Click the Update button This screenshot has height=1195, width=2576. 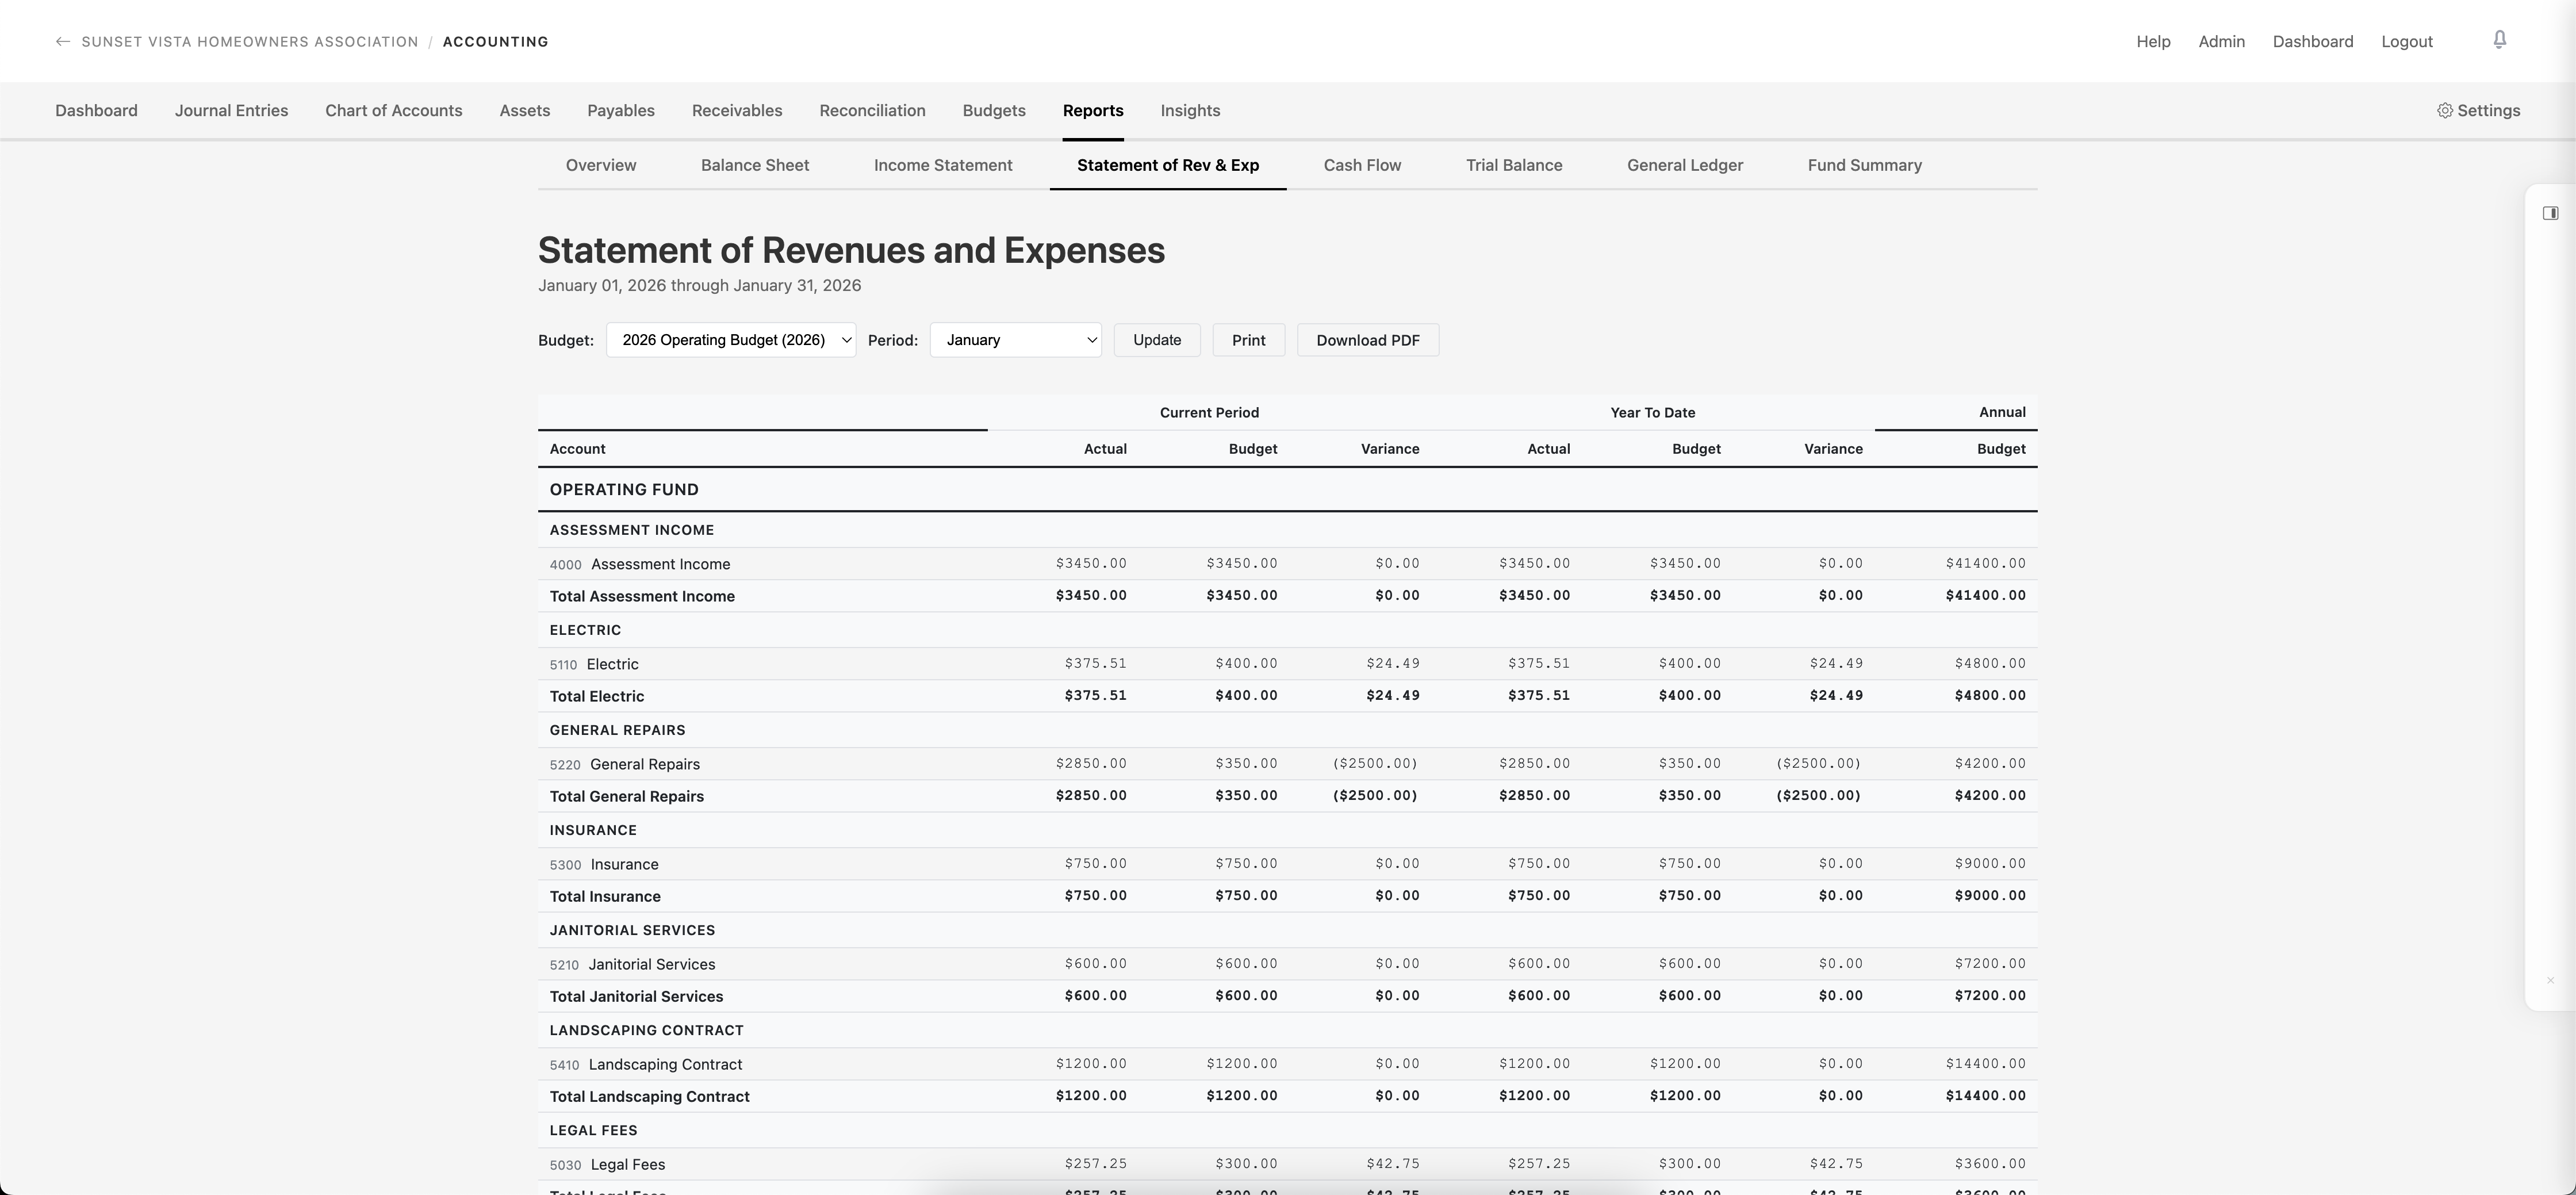pyautogui.click(x=1157, y=339)
